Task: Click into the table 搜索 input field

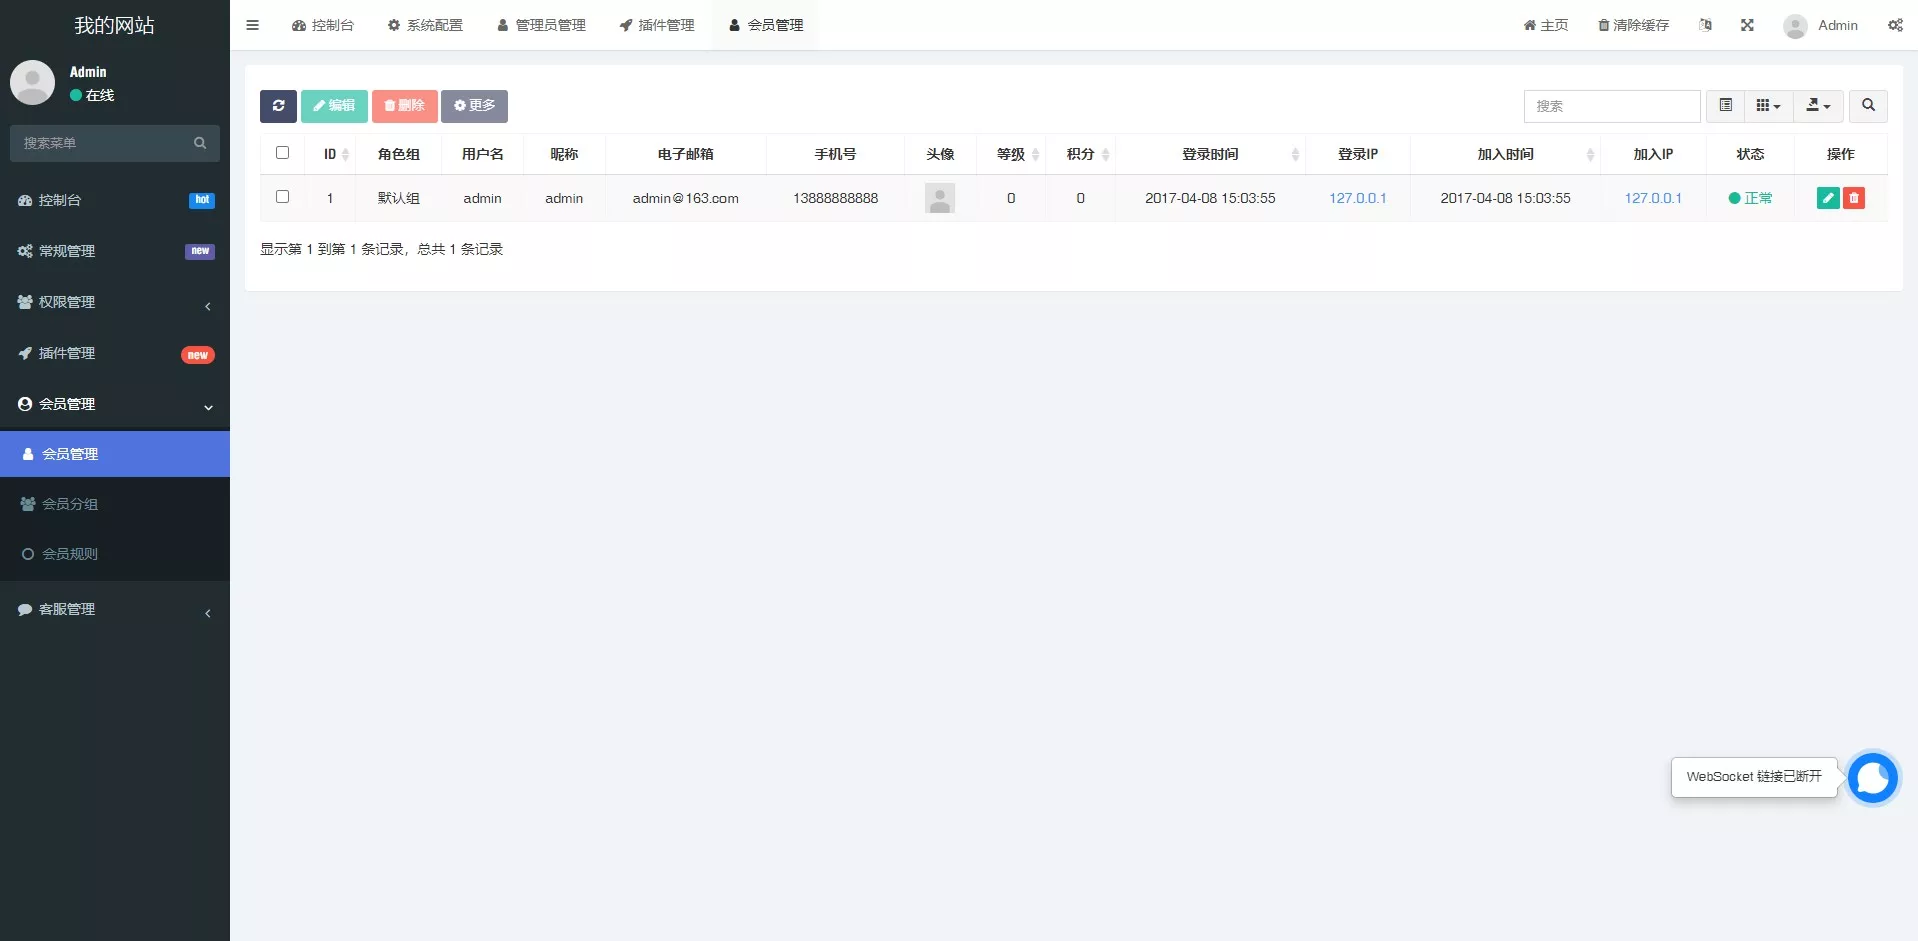Action: [x=1611, y=106]
